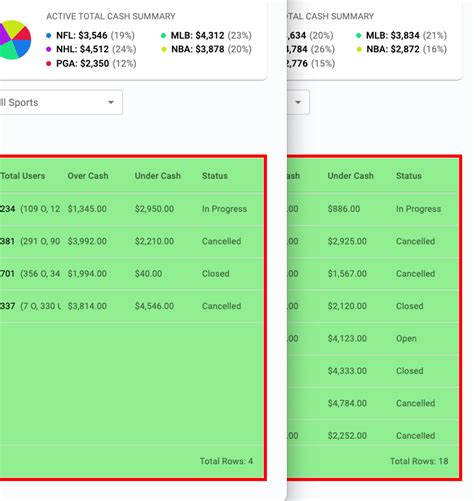
Task: Click the pie chart in the cash summary
Action: point(15,40)
